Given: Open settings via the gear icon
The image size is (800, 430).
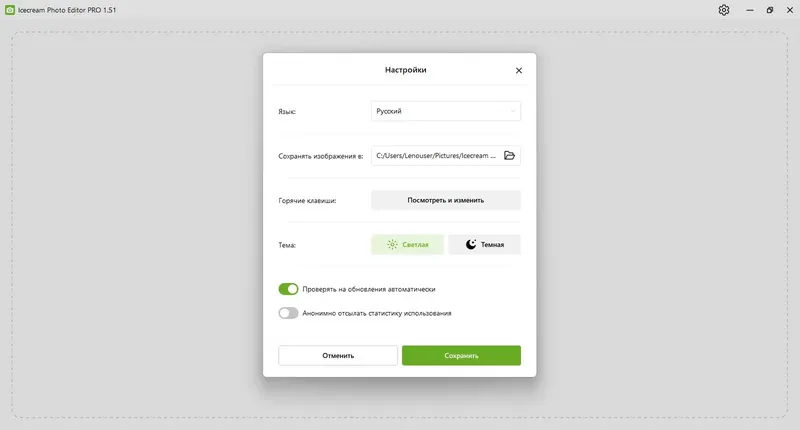Looking at the screenshot, I should point(723,10).
